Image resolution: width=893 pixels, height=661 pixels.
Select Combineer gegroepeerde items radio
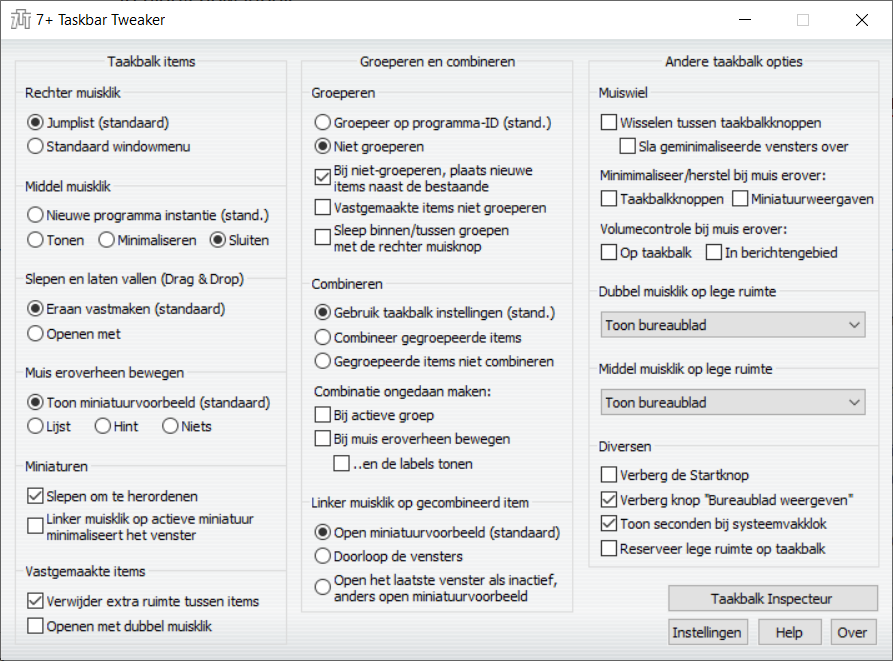[x=323, y=337]
